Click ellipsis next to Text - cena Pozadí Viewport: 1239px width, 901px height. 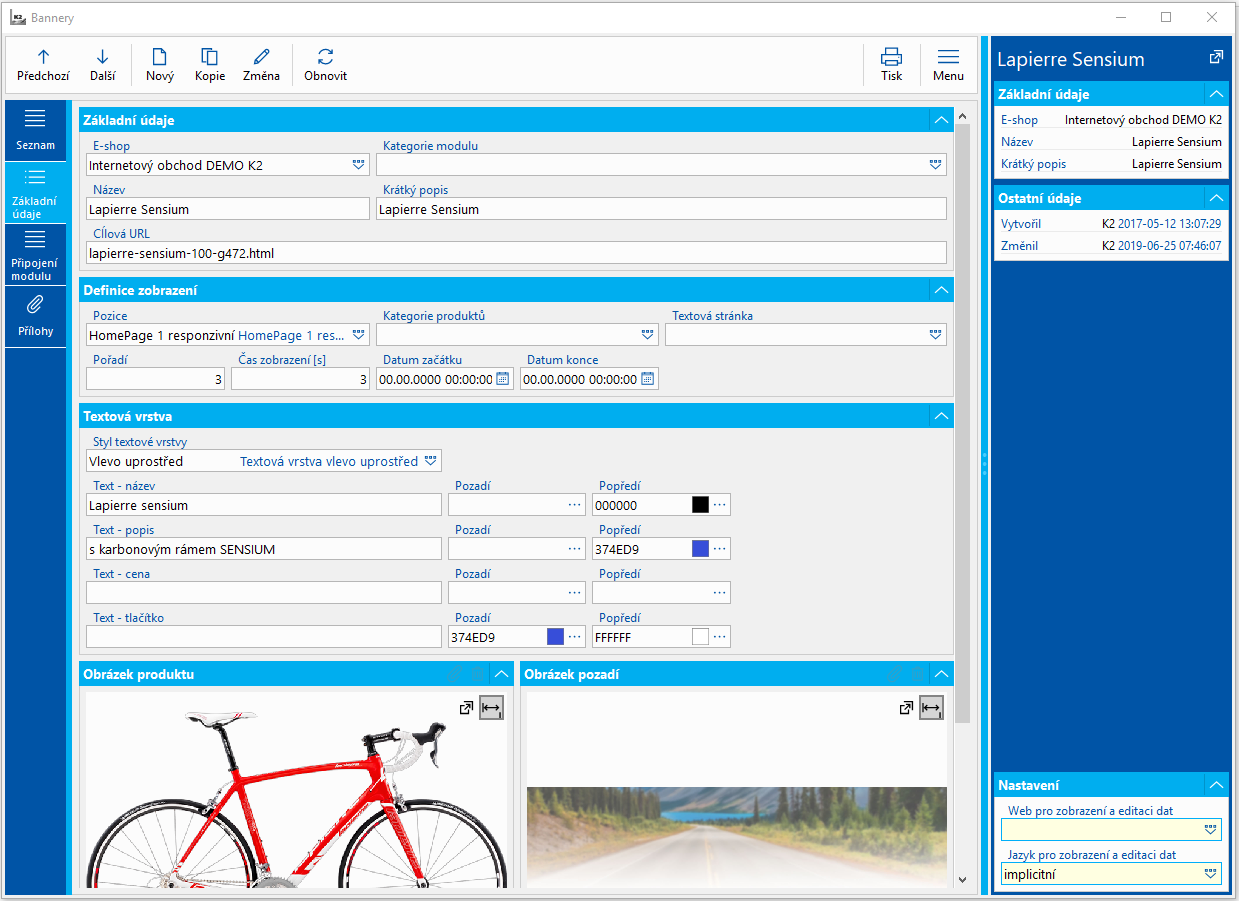tap(574, 593)
